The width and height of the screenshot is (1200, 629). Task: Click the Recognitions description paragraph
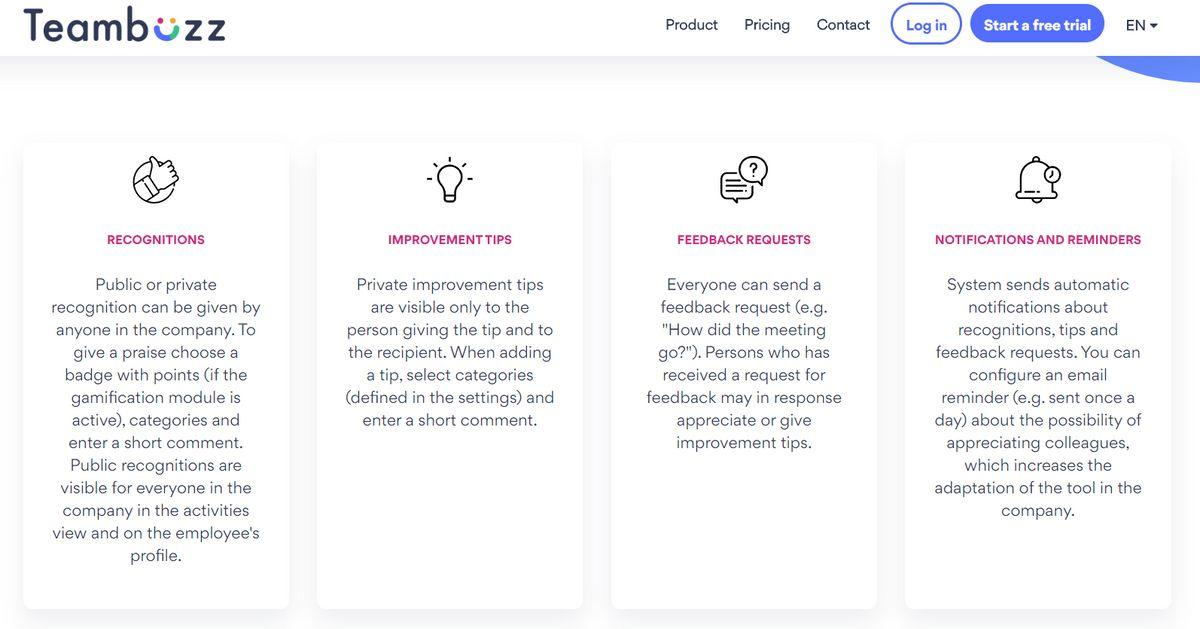pyautogui.click(x=156, y=420)
